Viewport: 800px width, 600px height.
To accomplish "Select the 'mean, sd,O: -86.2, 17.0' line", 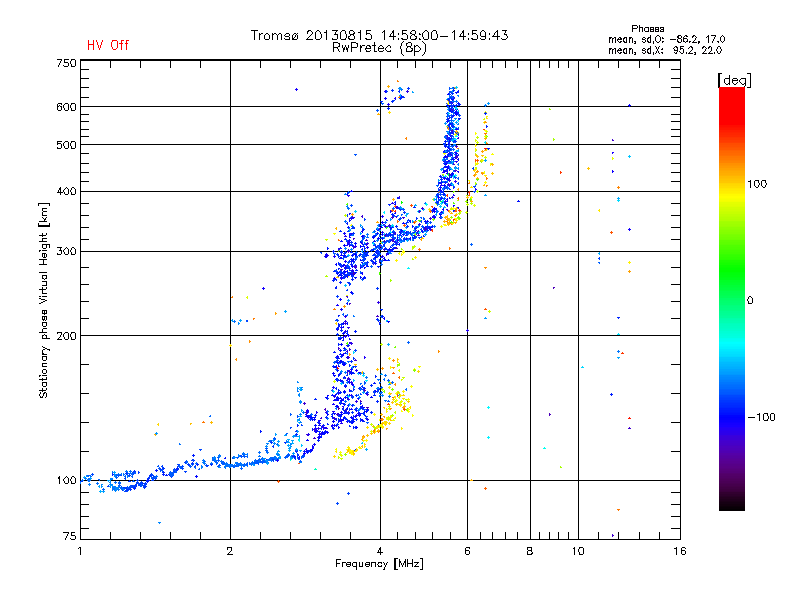I will 666,39.
